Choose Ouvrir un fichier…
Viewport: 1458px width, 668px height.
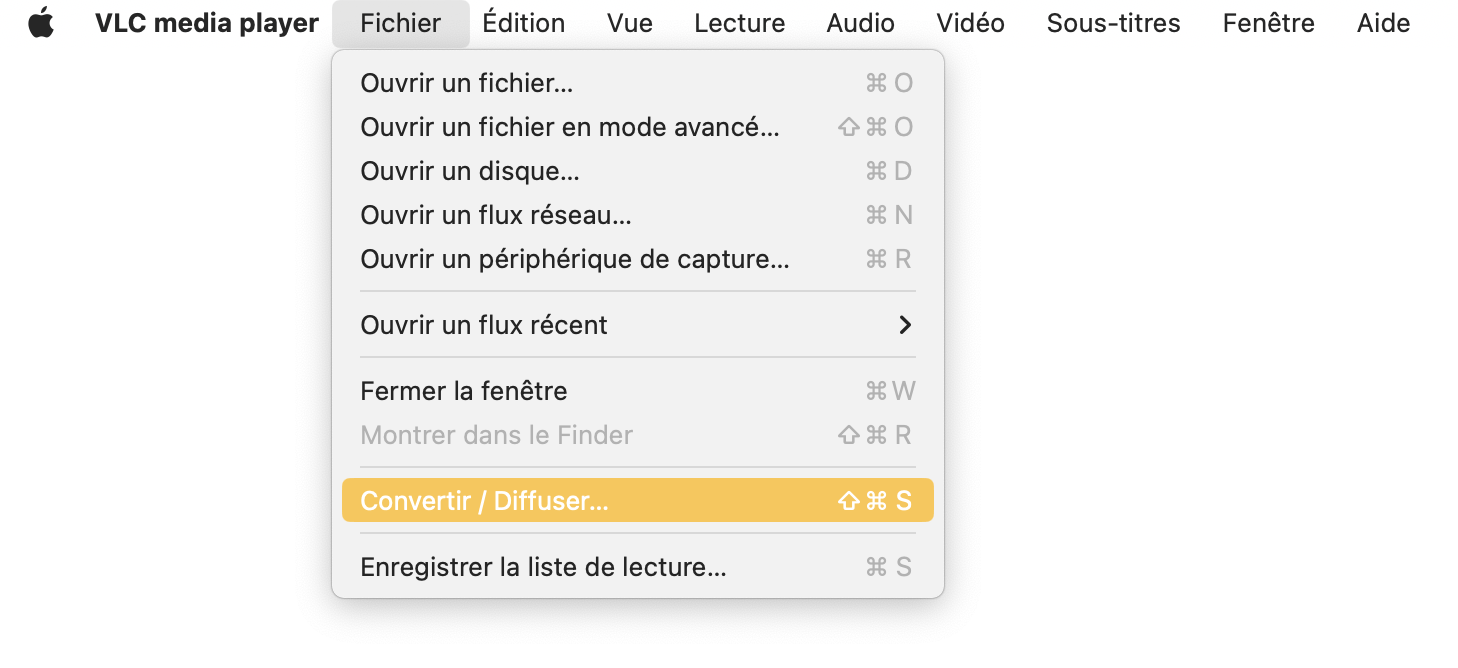(x=637, y=83)
